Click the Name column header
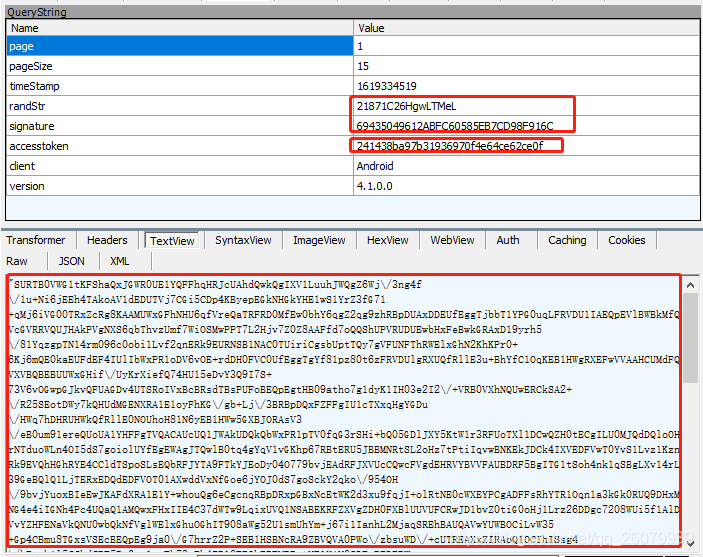 tap(180, 28)
